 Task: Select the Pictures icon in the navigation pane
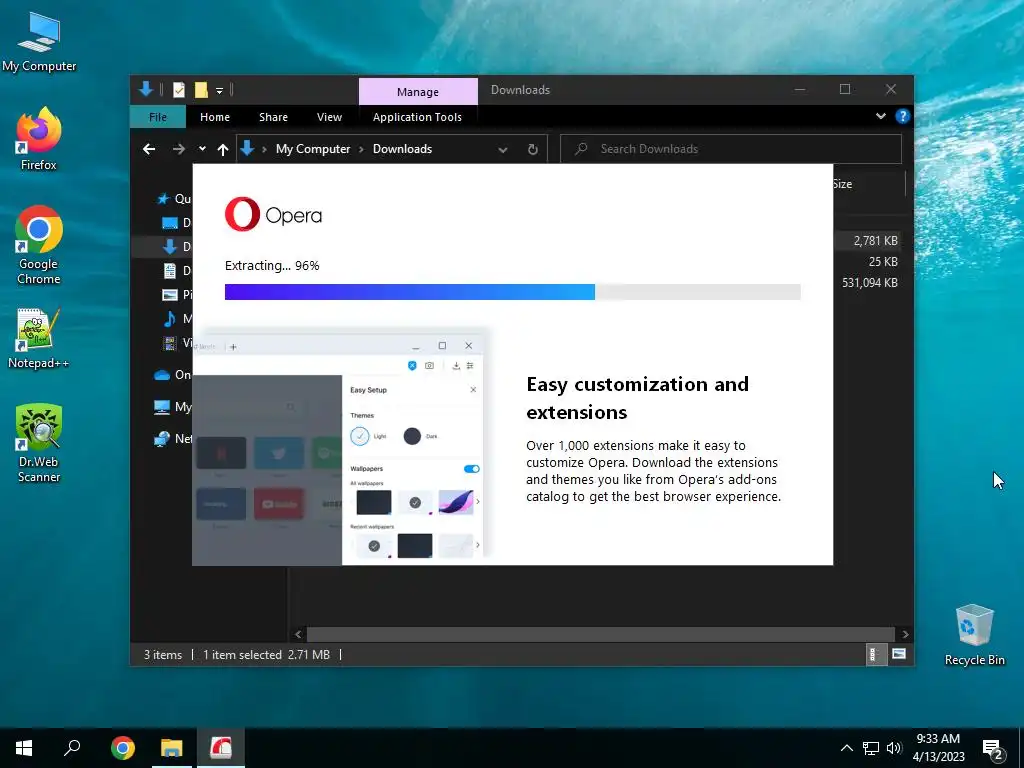tap(170, 295)
